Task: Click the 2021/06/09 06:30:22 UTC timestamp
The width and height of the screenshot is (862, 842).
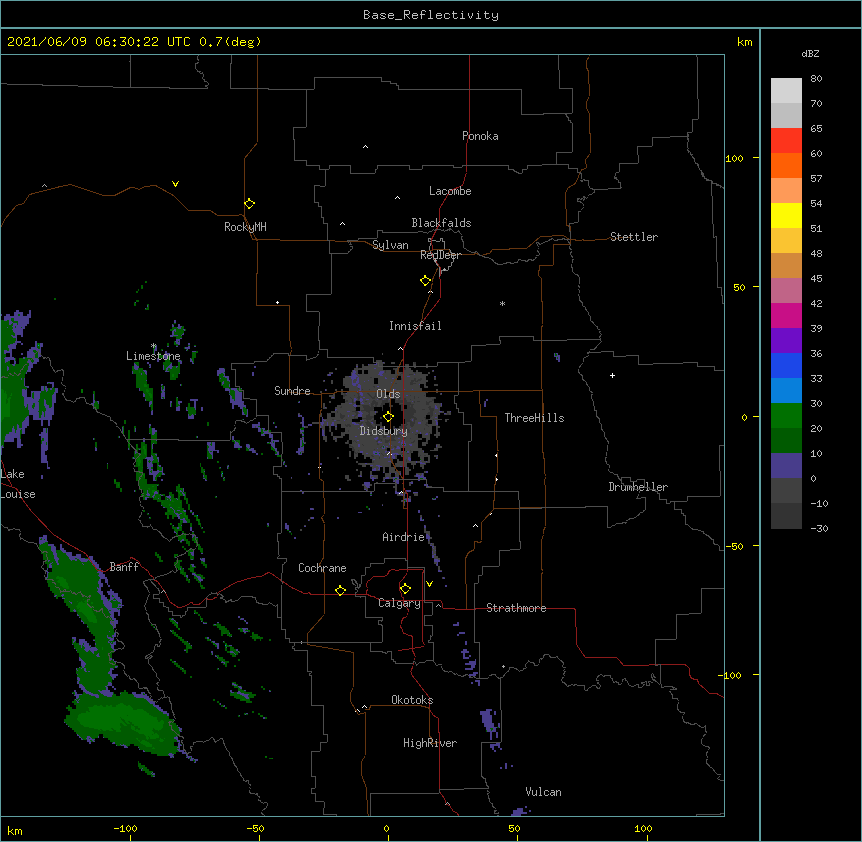Action: [x=98, y=42]
